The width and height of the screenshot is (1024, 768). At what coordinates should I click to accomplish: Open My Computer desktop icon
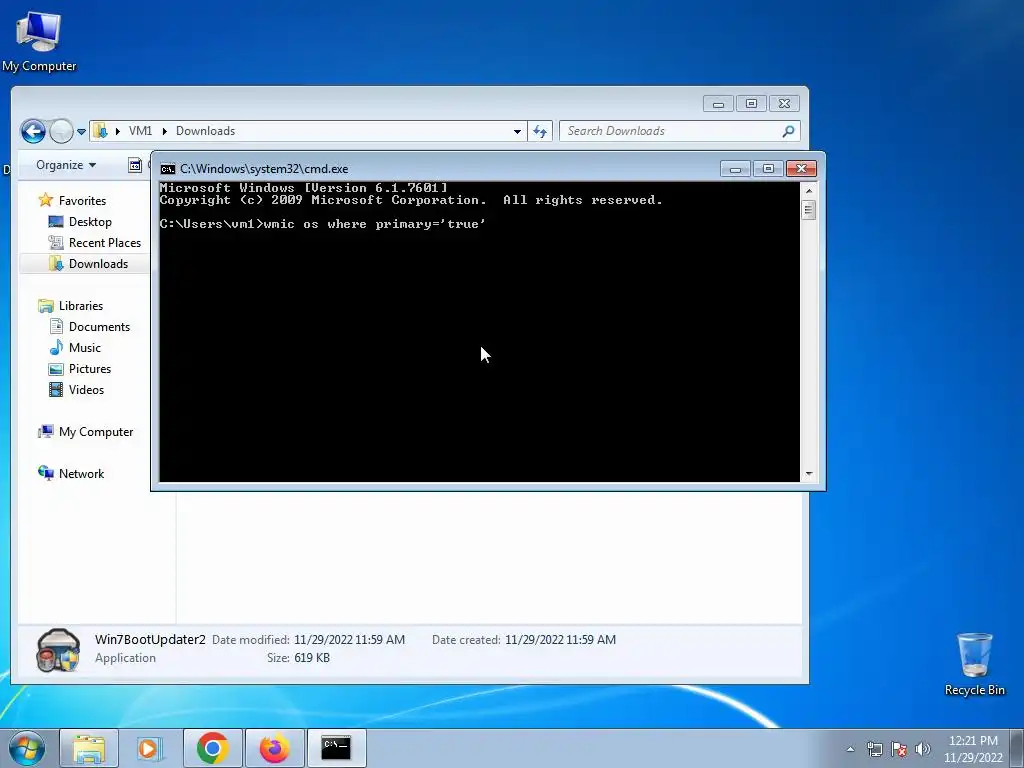coord(39,41)
